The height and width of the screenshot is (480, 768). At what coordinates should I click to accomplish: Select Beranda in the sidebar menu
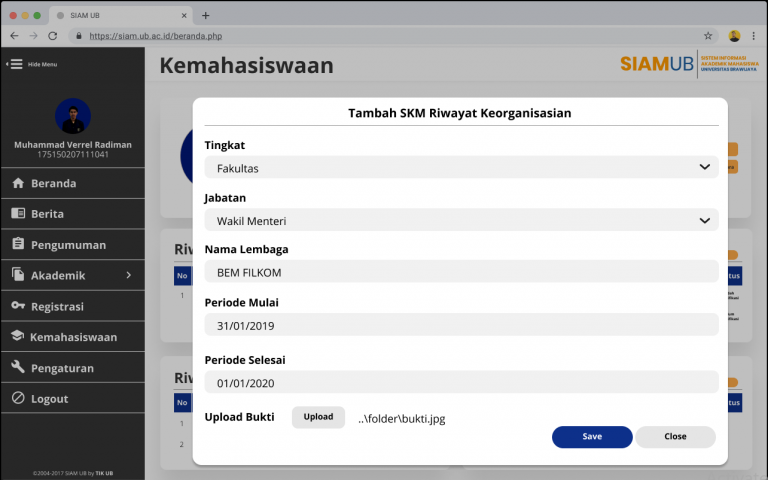click(x=73, y=183)
